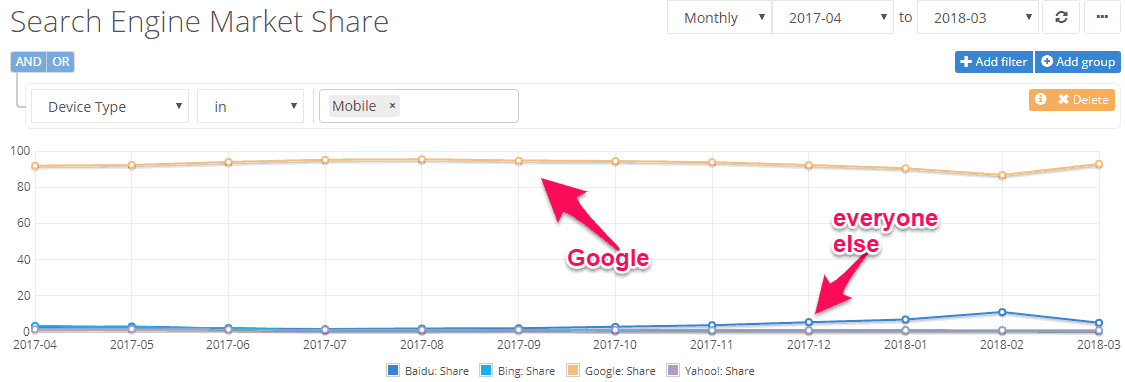Open the 2017-04 start date dropdown
The width and height of the screenshot is (1125, 382).
(832, 18)
